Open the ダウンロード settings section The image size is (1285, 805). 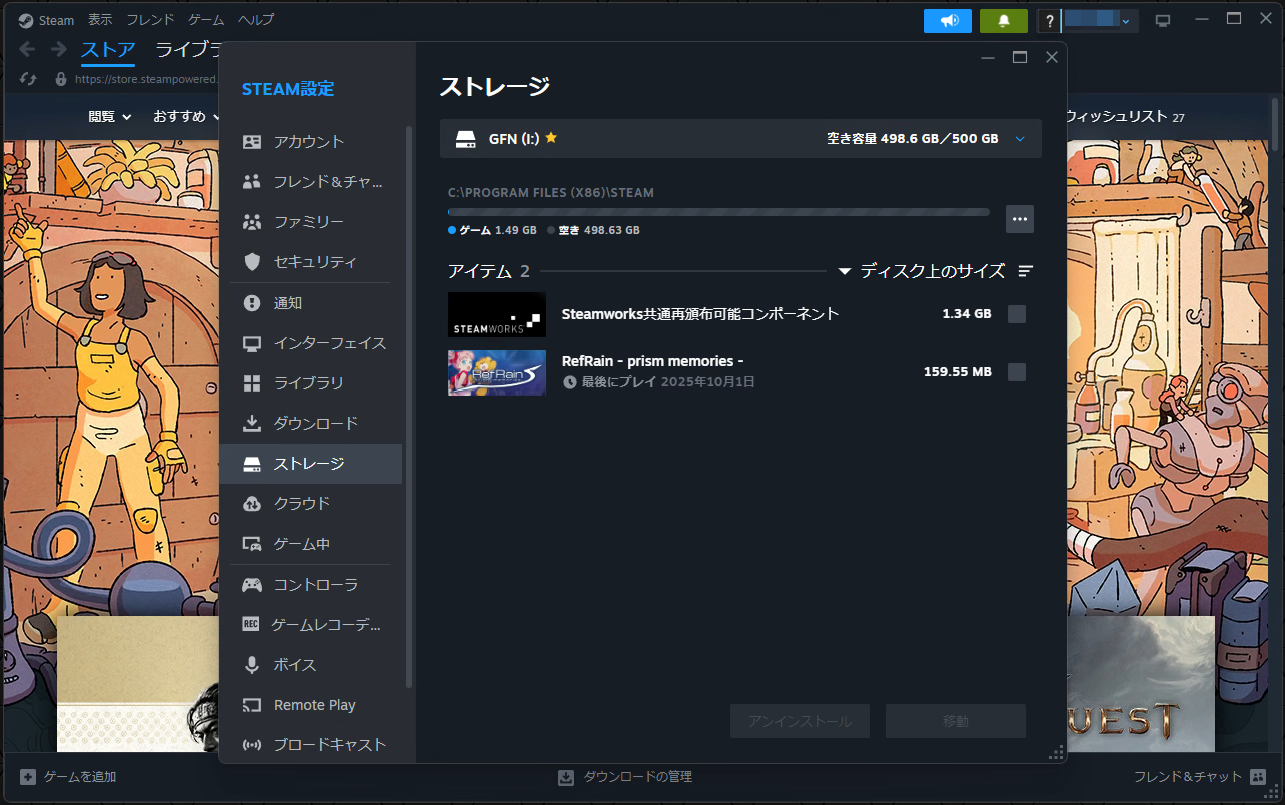pyautogui.click(x=305, y=422)
